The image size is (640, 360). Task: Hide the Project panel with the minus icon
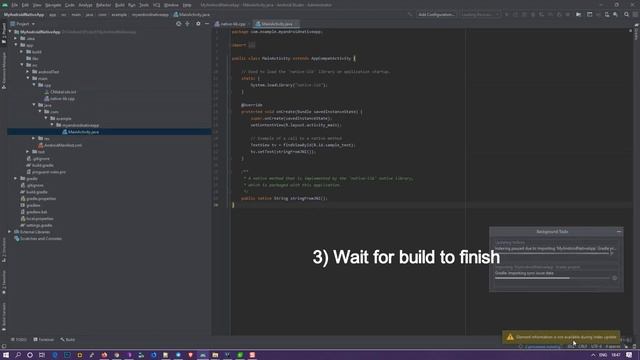[207, 24]
